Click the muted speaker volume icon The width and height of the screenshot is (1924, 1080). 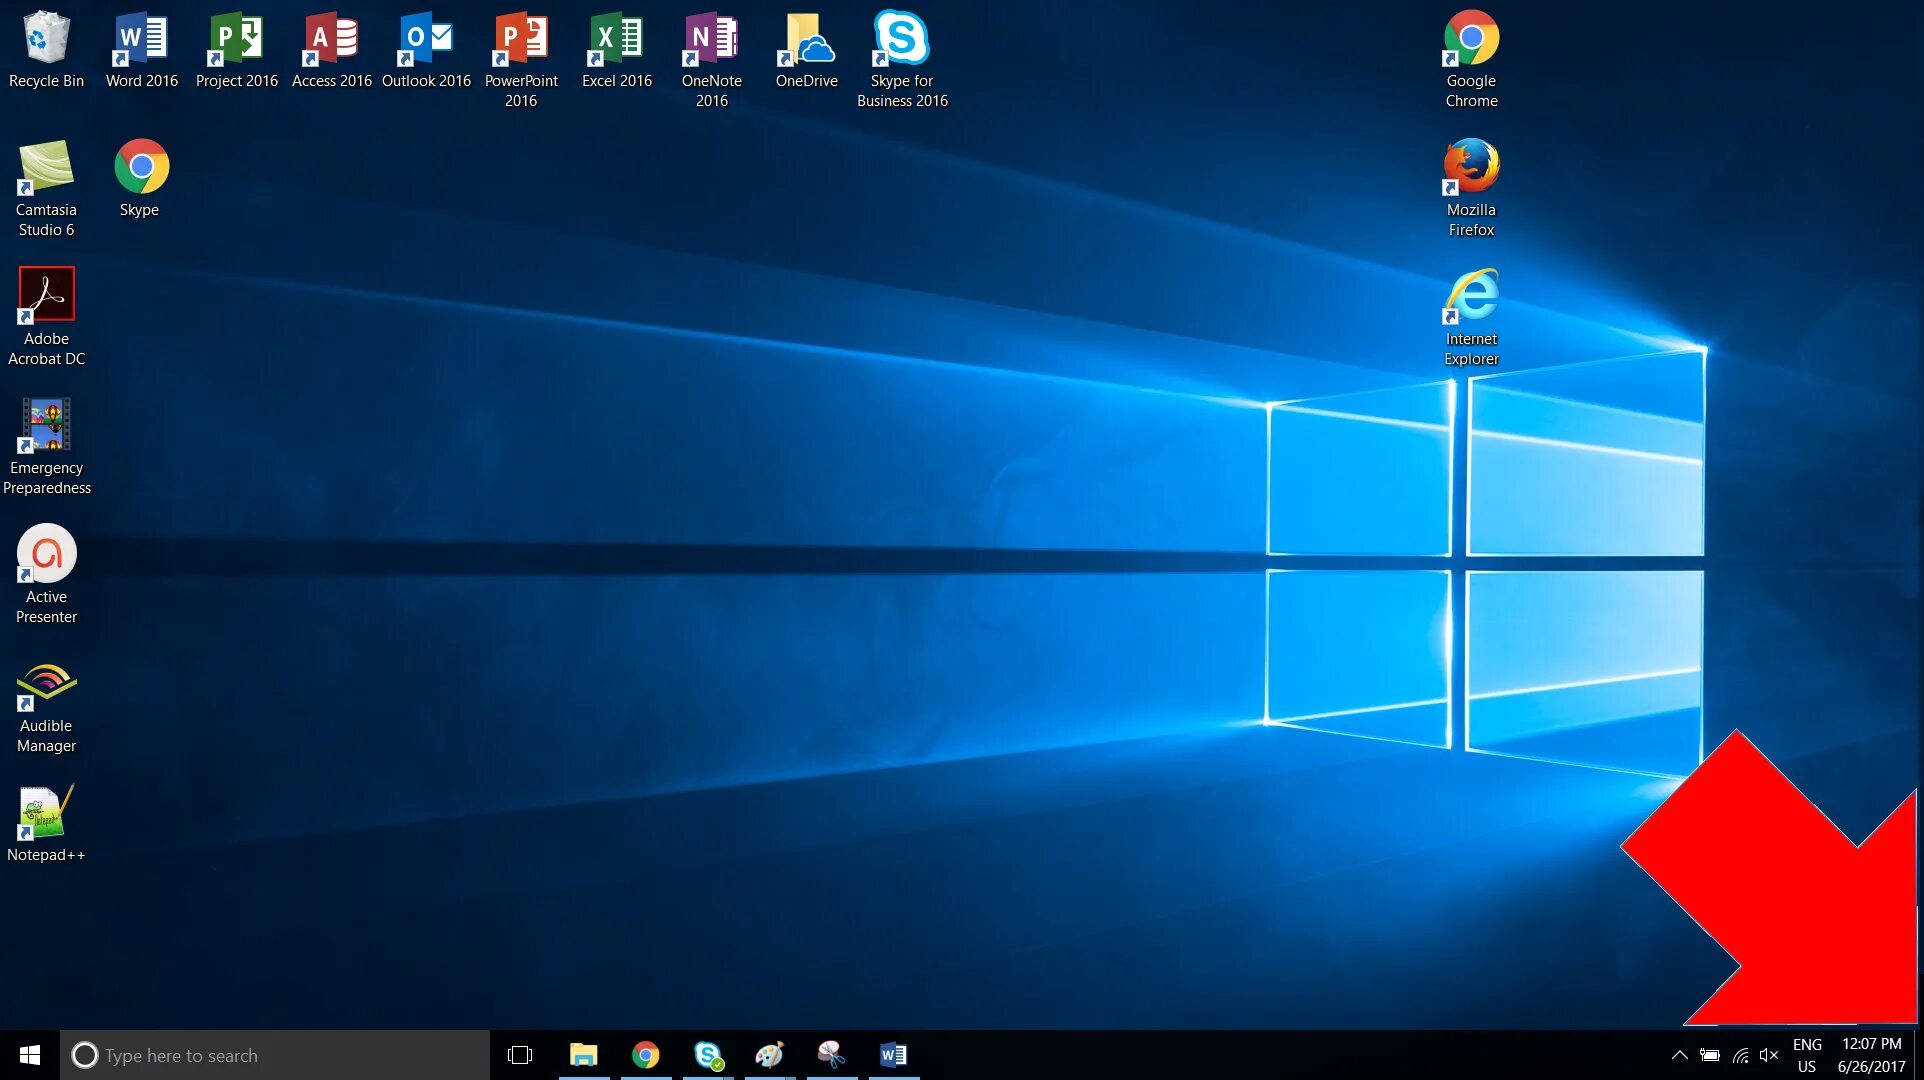point(1769,1055)
